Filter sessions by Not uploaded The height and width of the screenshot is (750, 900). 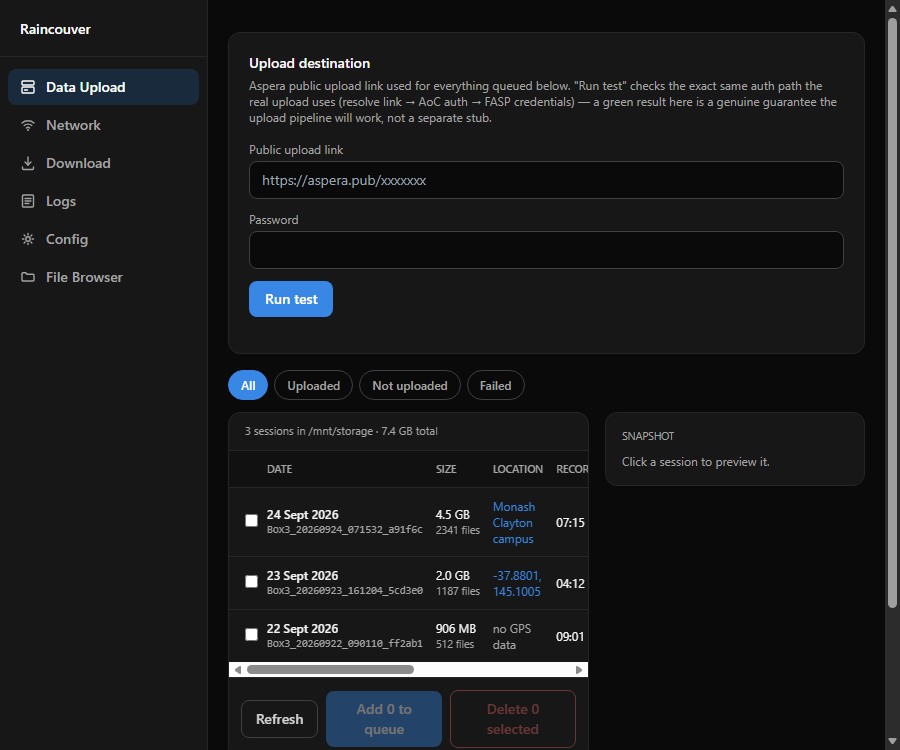click(x=410, y=385)
